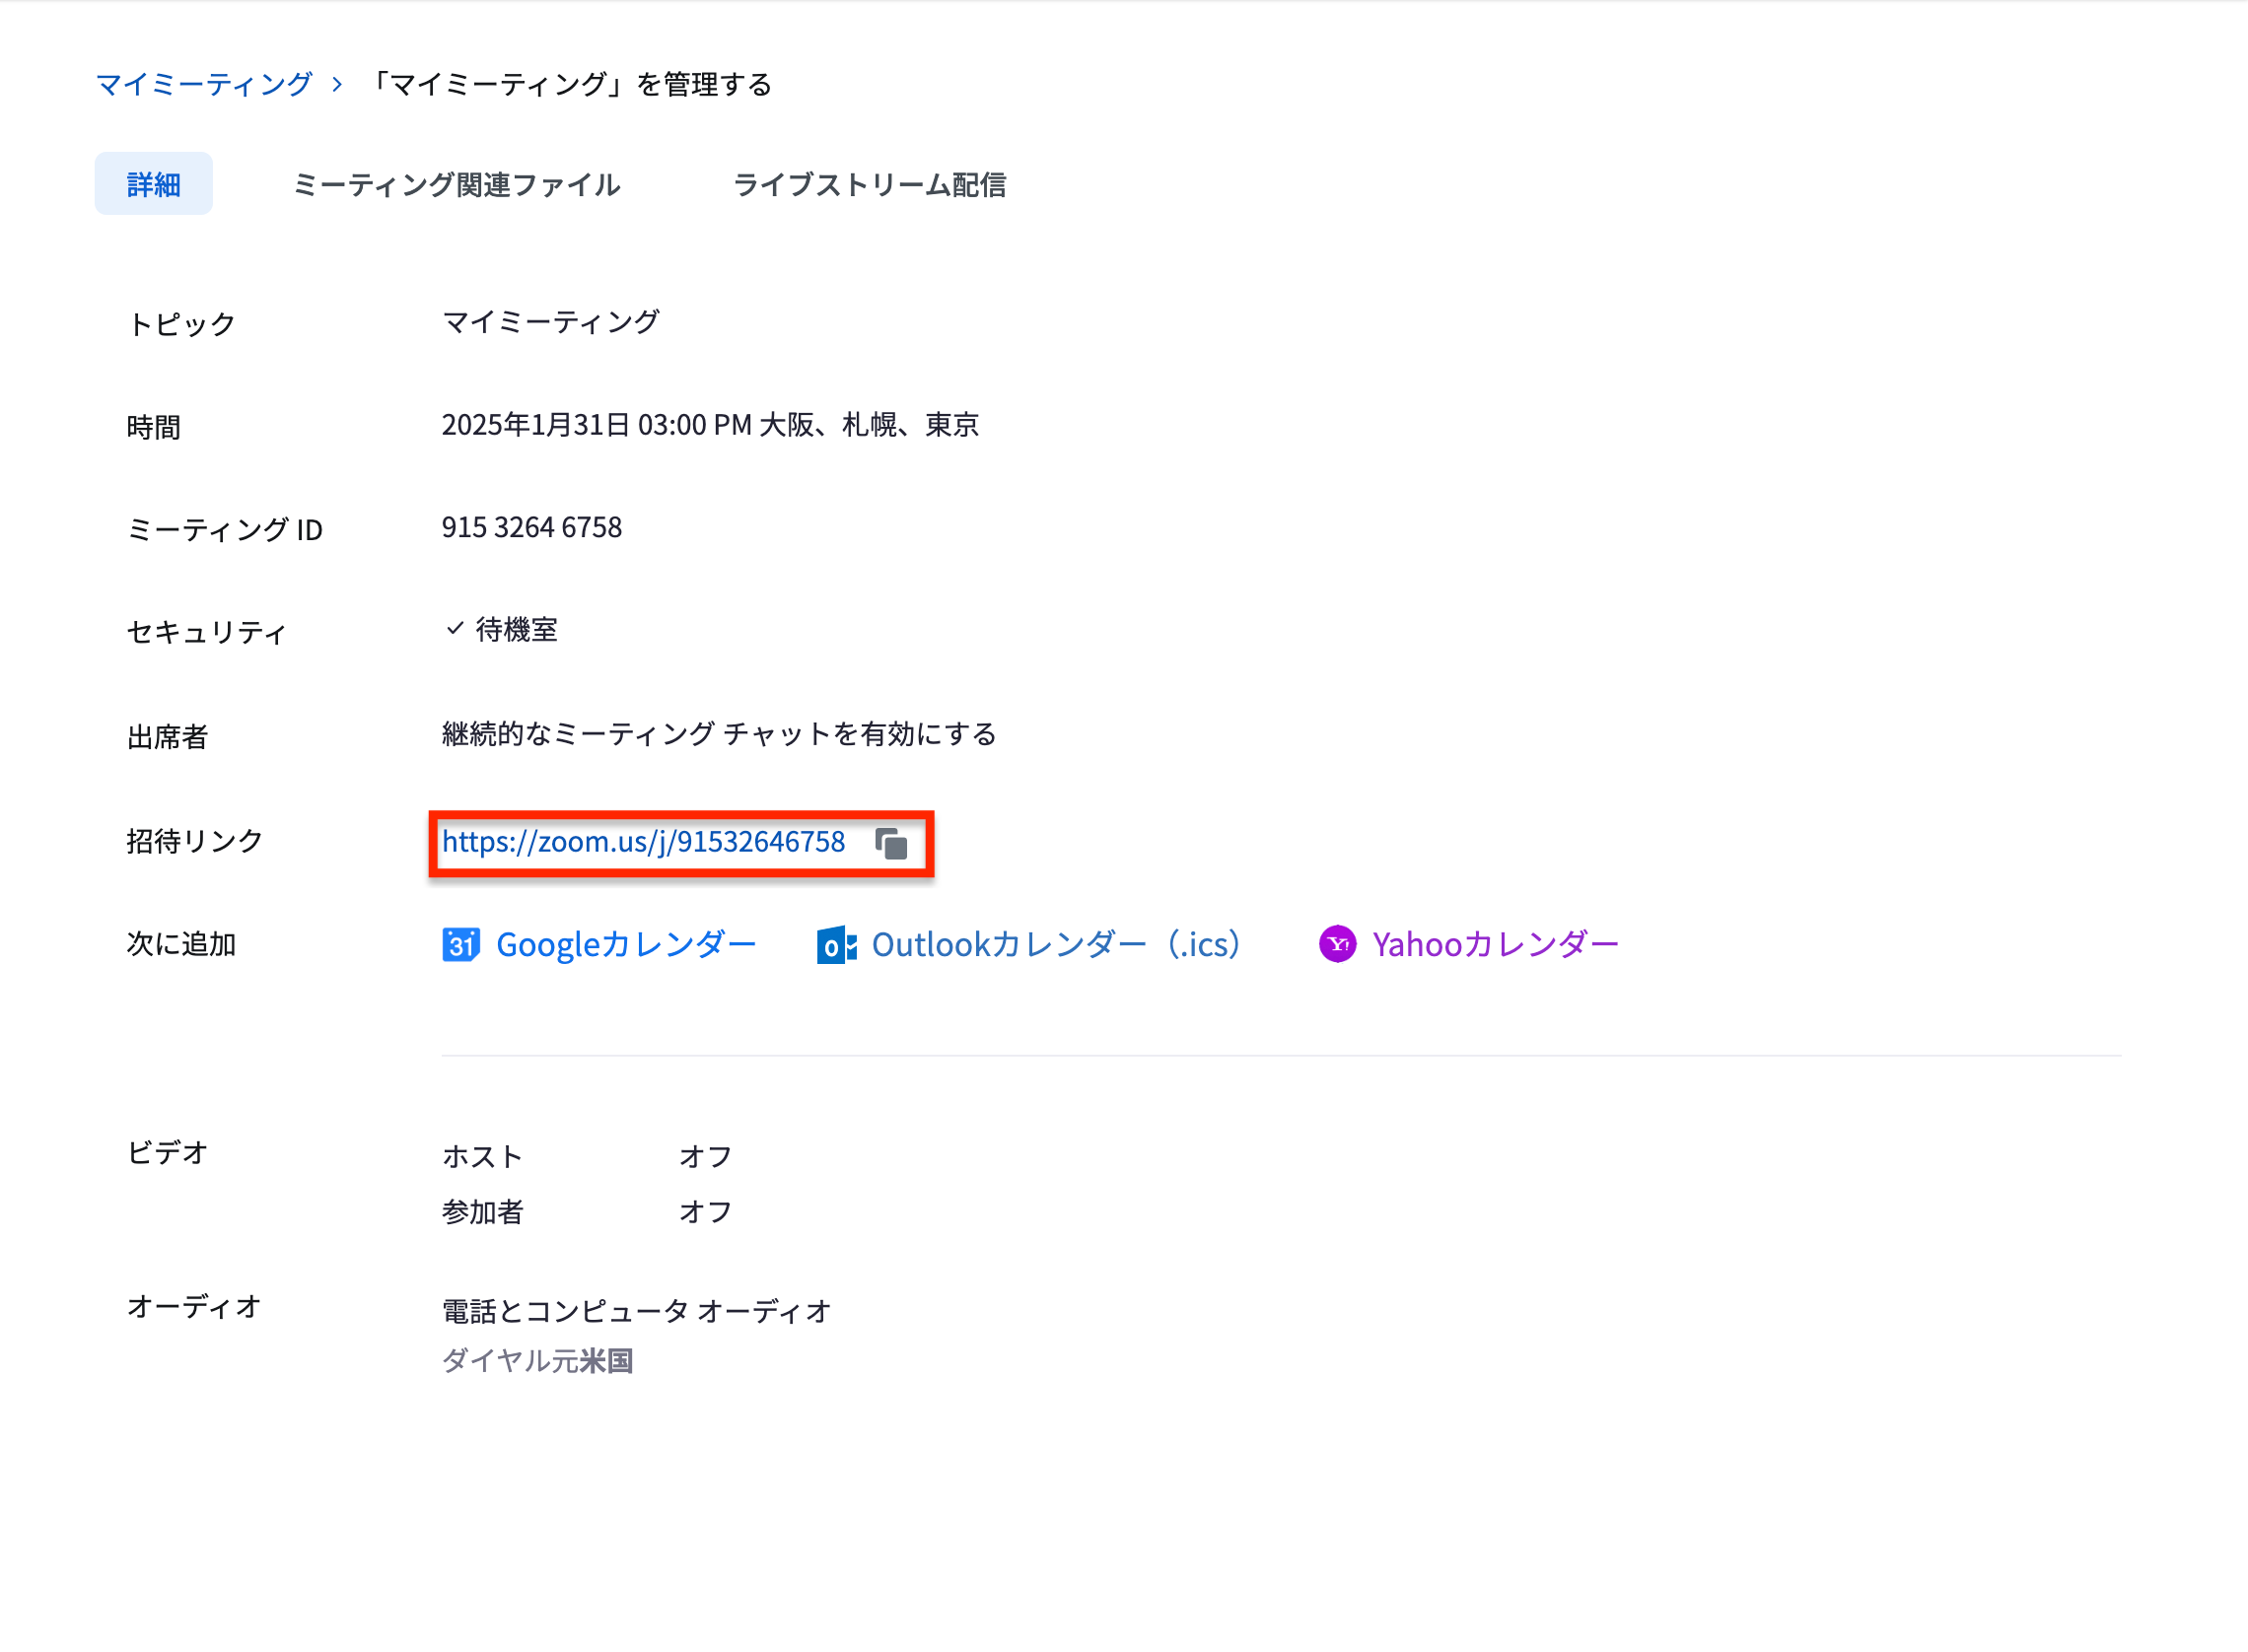The height and width of the screenshot is (1652, 2248).
Task: Open the zoom.us invitation URL
Action: pos(643,842)
